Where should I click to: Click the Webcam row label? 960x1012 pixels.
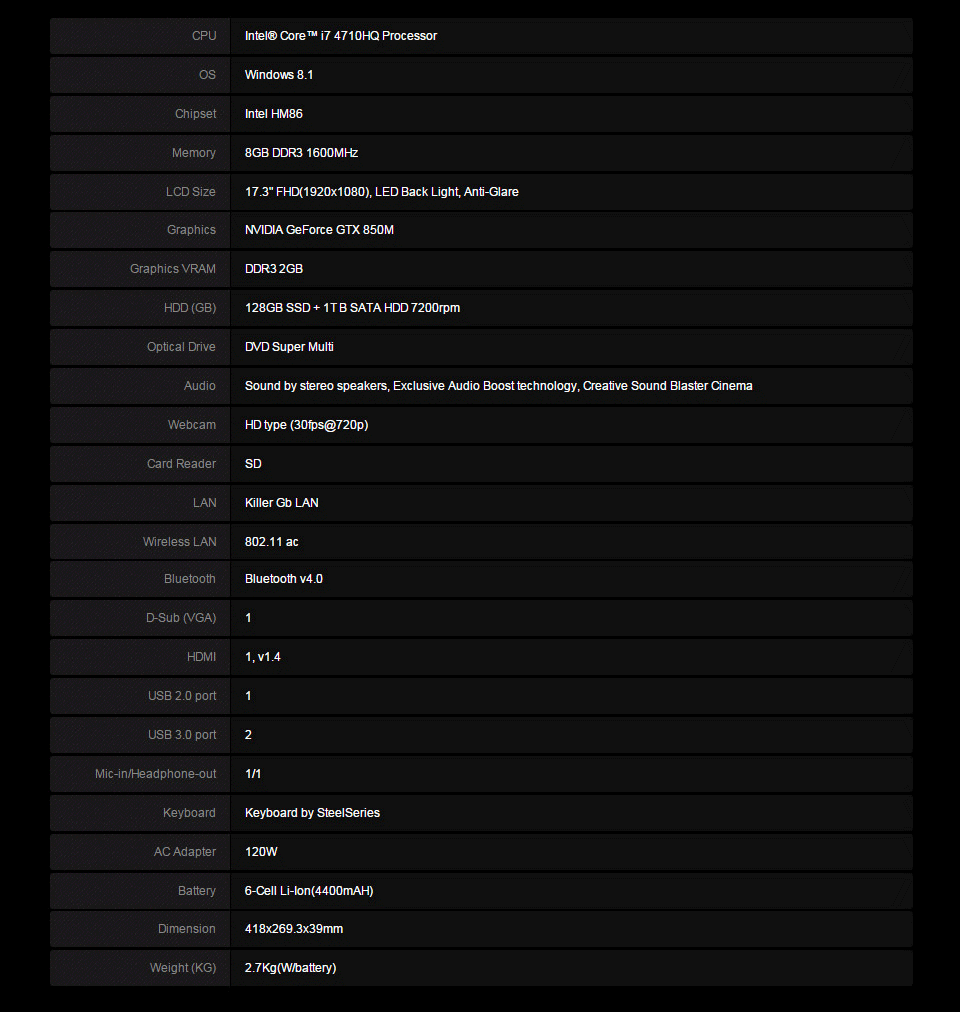[191, 425]
